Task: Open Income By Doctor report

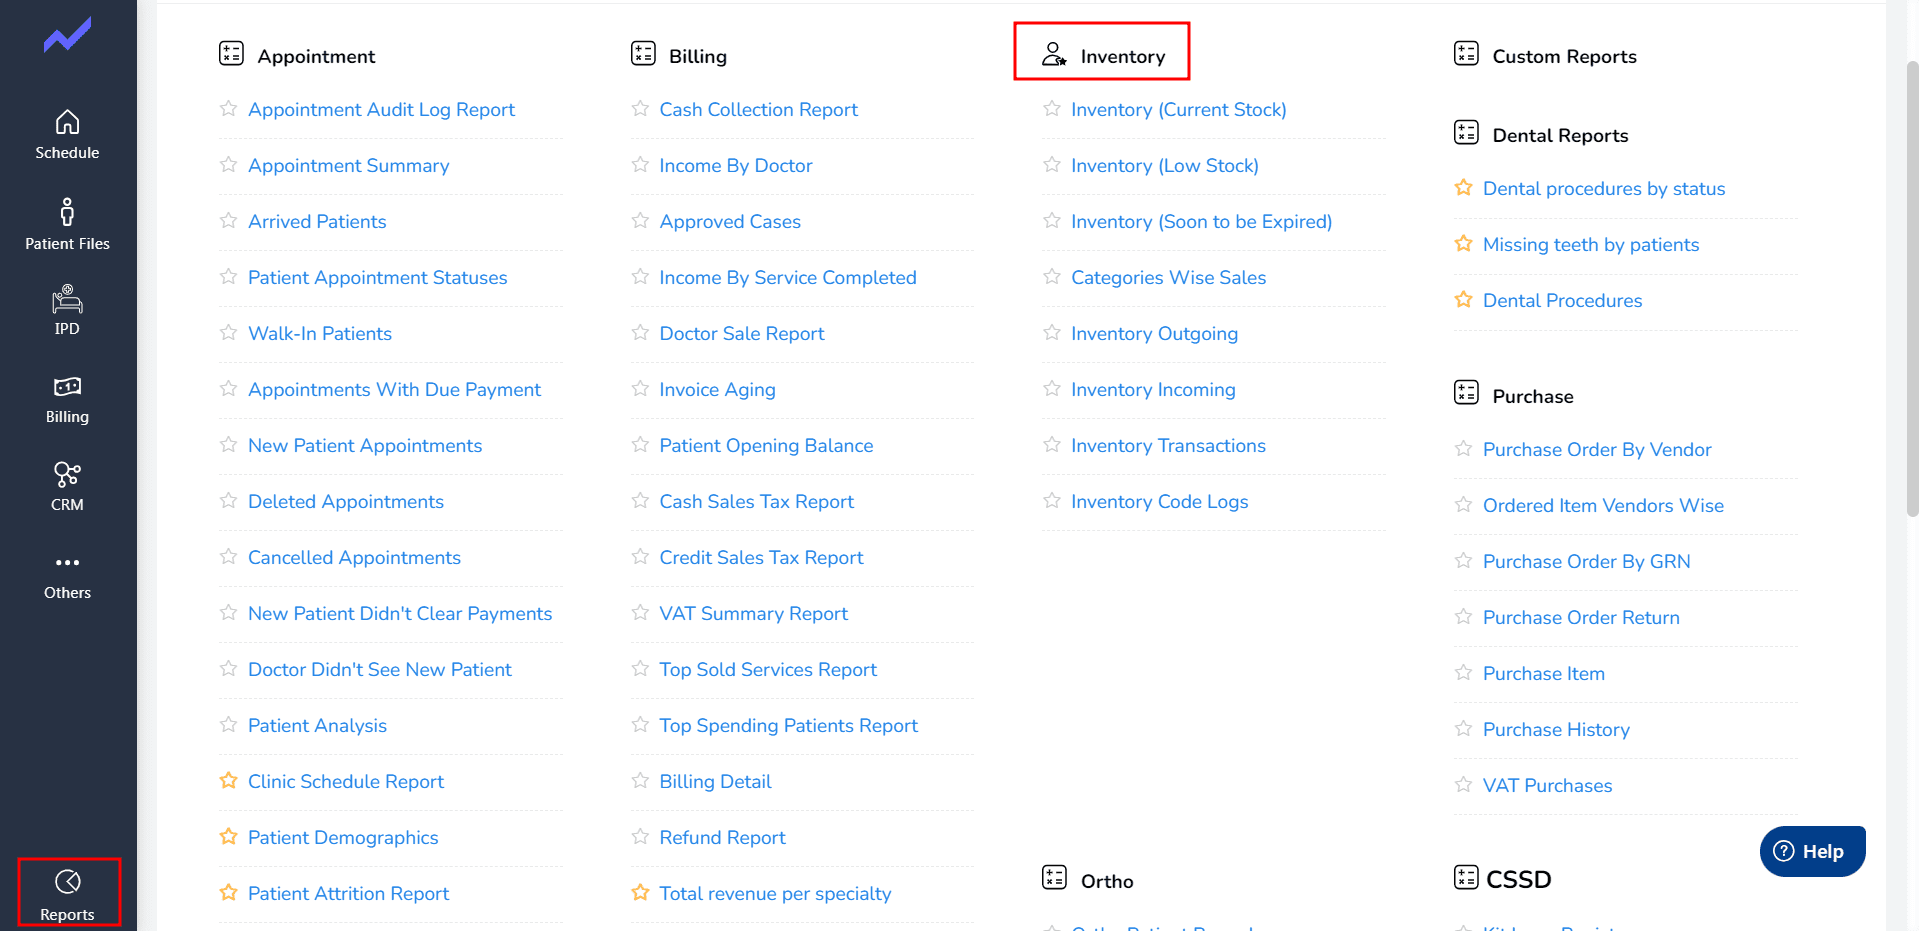Action: pyautogui.click(x=736, y=165)
